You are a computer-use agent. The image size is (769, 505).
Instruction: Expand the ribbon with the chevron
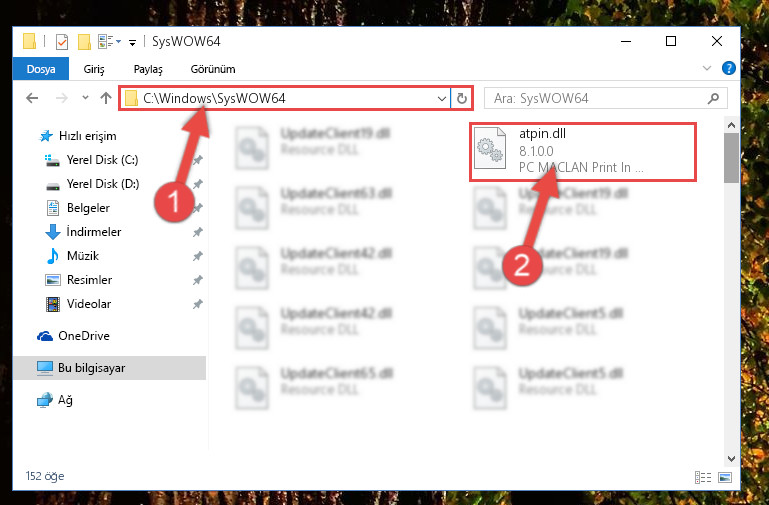[x=707, y=68]
